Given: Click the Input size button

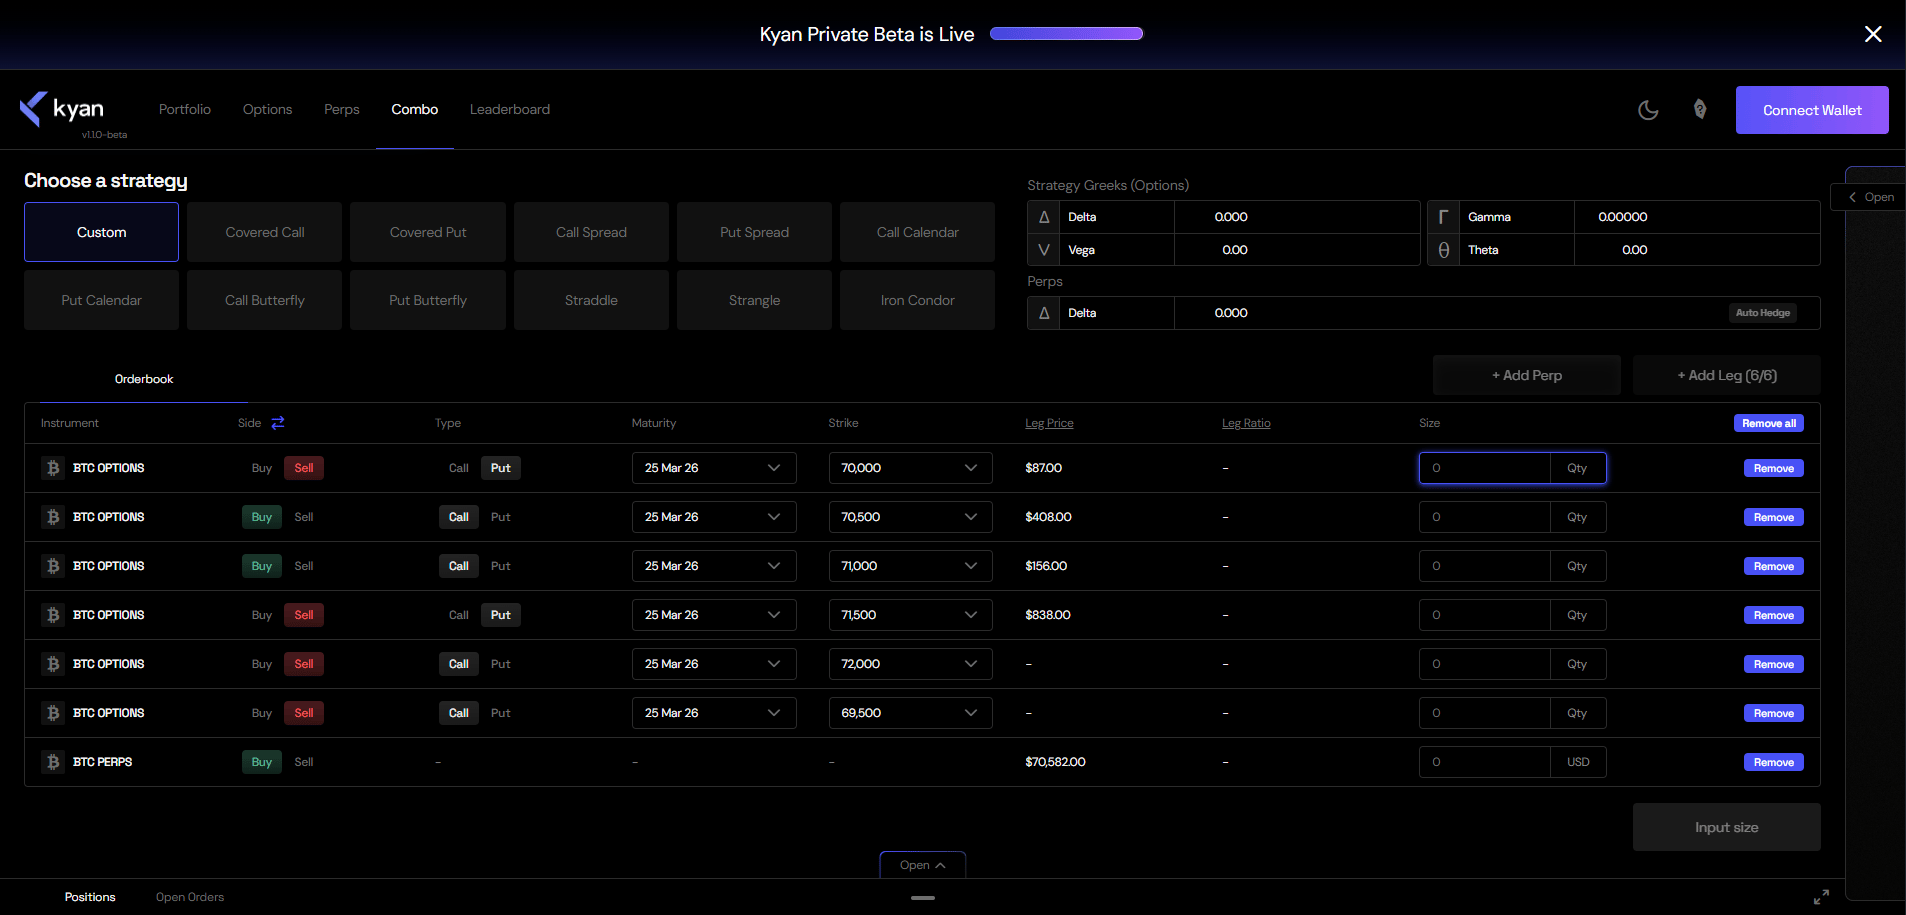Looking at the screenshot, I should [1727, 827].
